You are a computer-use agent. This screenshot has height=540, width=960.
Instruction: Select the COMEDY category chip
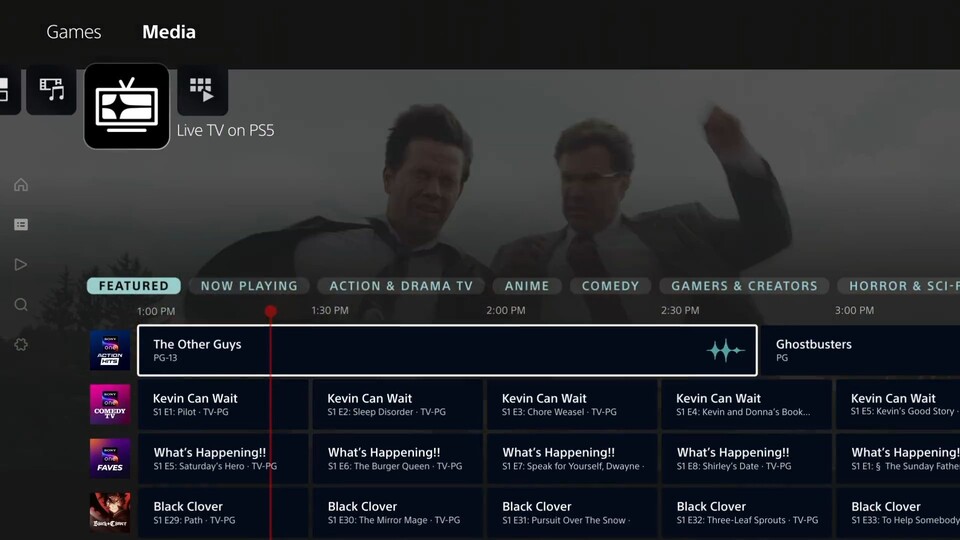(610, 286)
